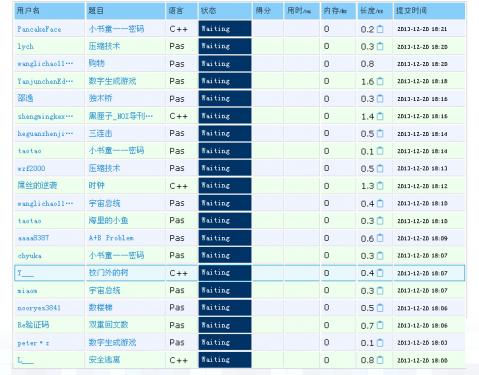Click the 提交时间 column header

pos(411,11)
